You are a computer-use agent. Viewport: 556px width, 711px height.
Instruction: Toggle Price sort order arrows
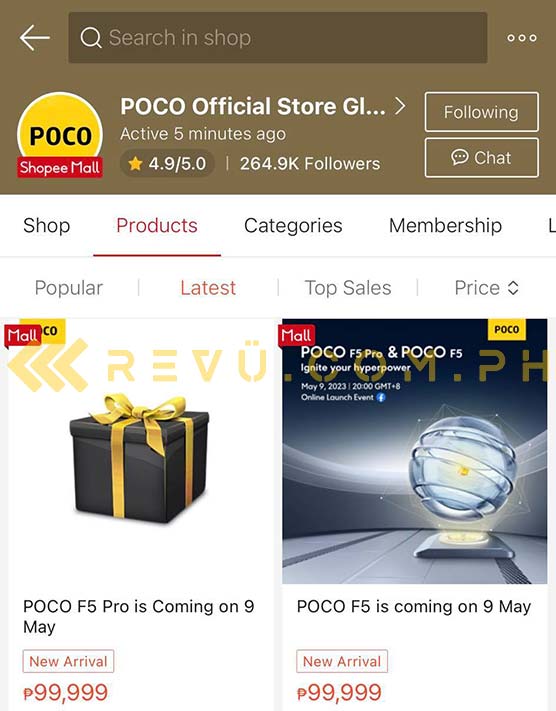click(513, 288)
